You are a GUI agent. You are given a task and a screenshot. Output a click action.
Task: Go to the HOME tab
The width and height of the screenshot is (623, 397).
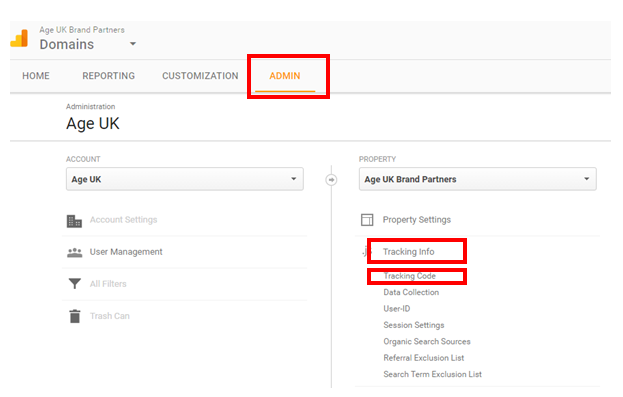(x=36, y=76)
